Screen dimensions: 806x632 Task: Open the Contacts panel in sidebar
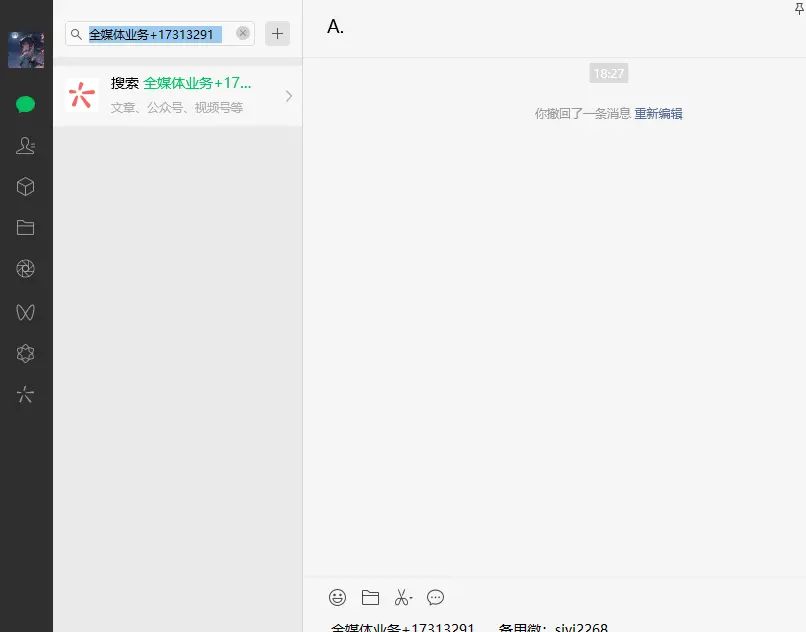point(26,145)
